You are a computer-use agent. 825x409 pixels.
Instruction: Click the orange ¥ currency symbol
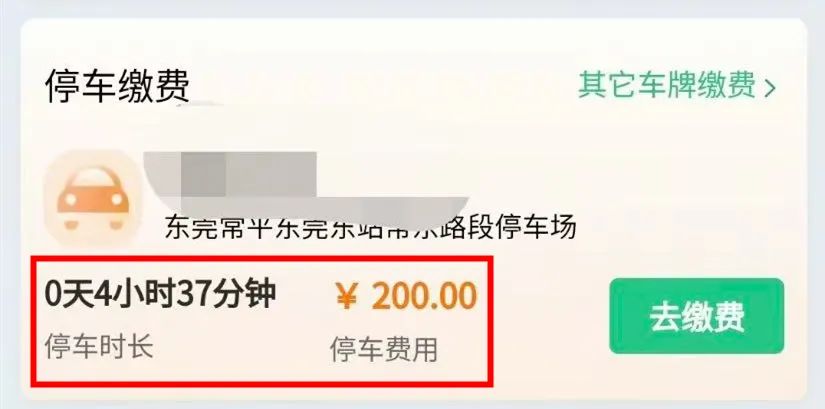[x=347, y=297]
